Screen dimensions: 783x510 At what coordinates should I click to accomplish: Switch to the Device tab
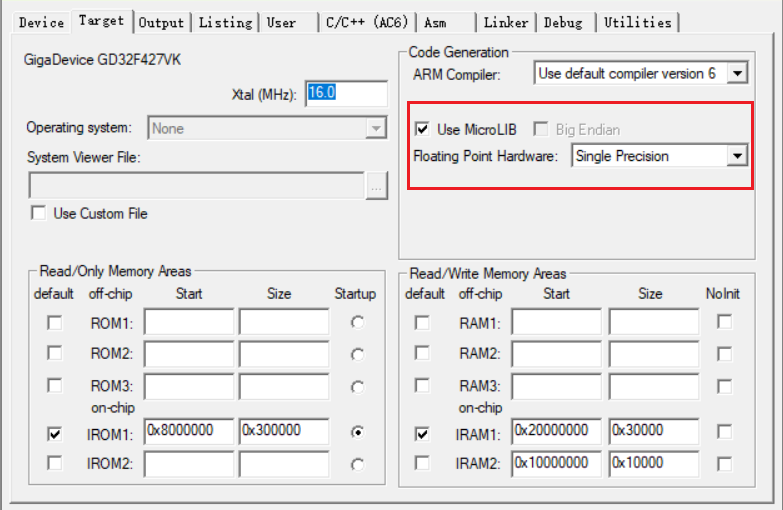pos(41,22)
